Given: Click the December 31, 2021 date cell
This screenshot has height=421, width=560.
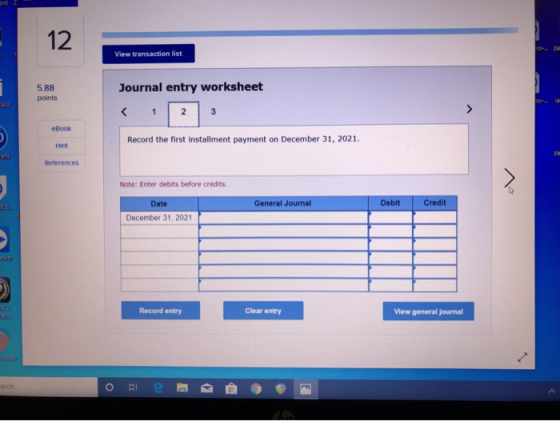Looking at the screenshot, I should click(159, 218).
